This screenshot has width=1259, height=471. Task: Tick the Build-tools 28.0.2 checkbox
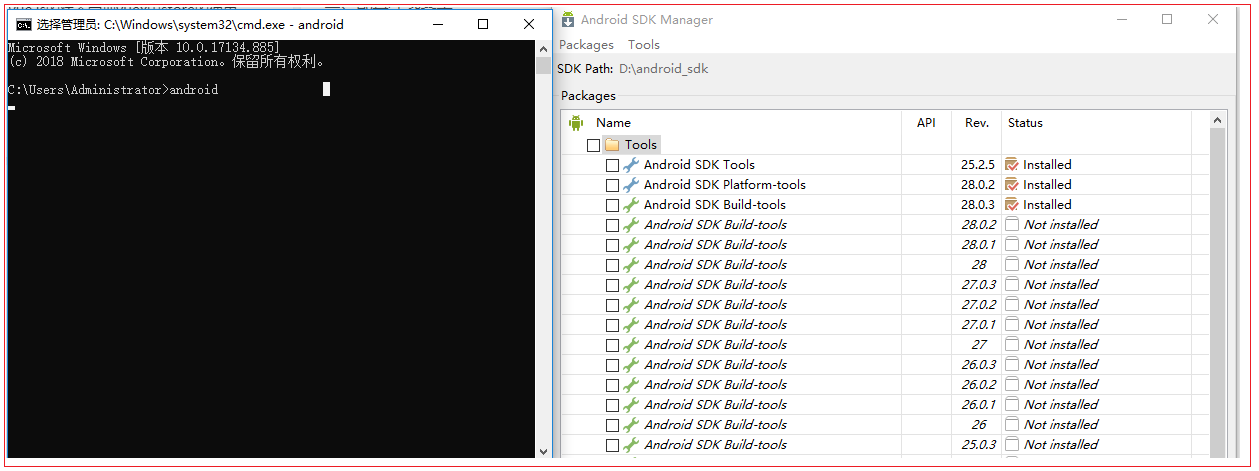click(612, 225)
